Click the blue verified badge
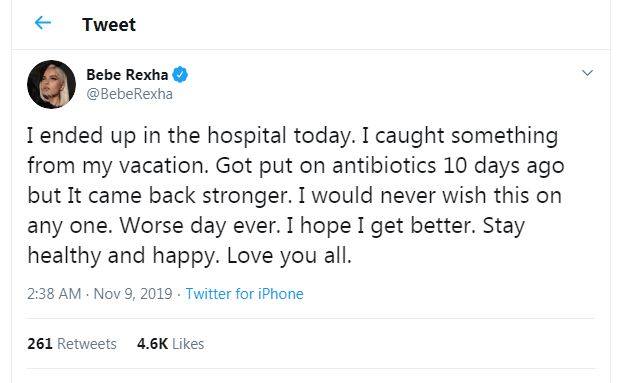The height and width of the screenshot is (383, 619). coord(180,74)
